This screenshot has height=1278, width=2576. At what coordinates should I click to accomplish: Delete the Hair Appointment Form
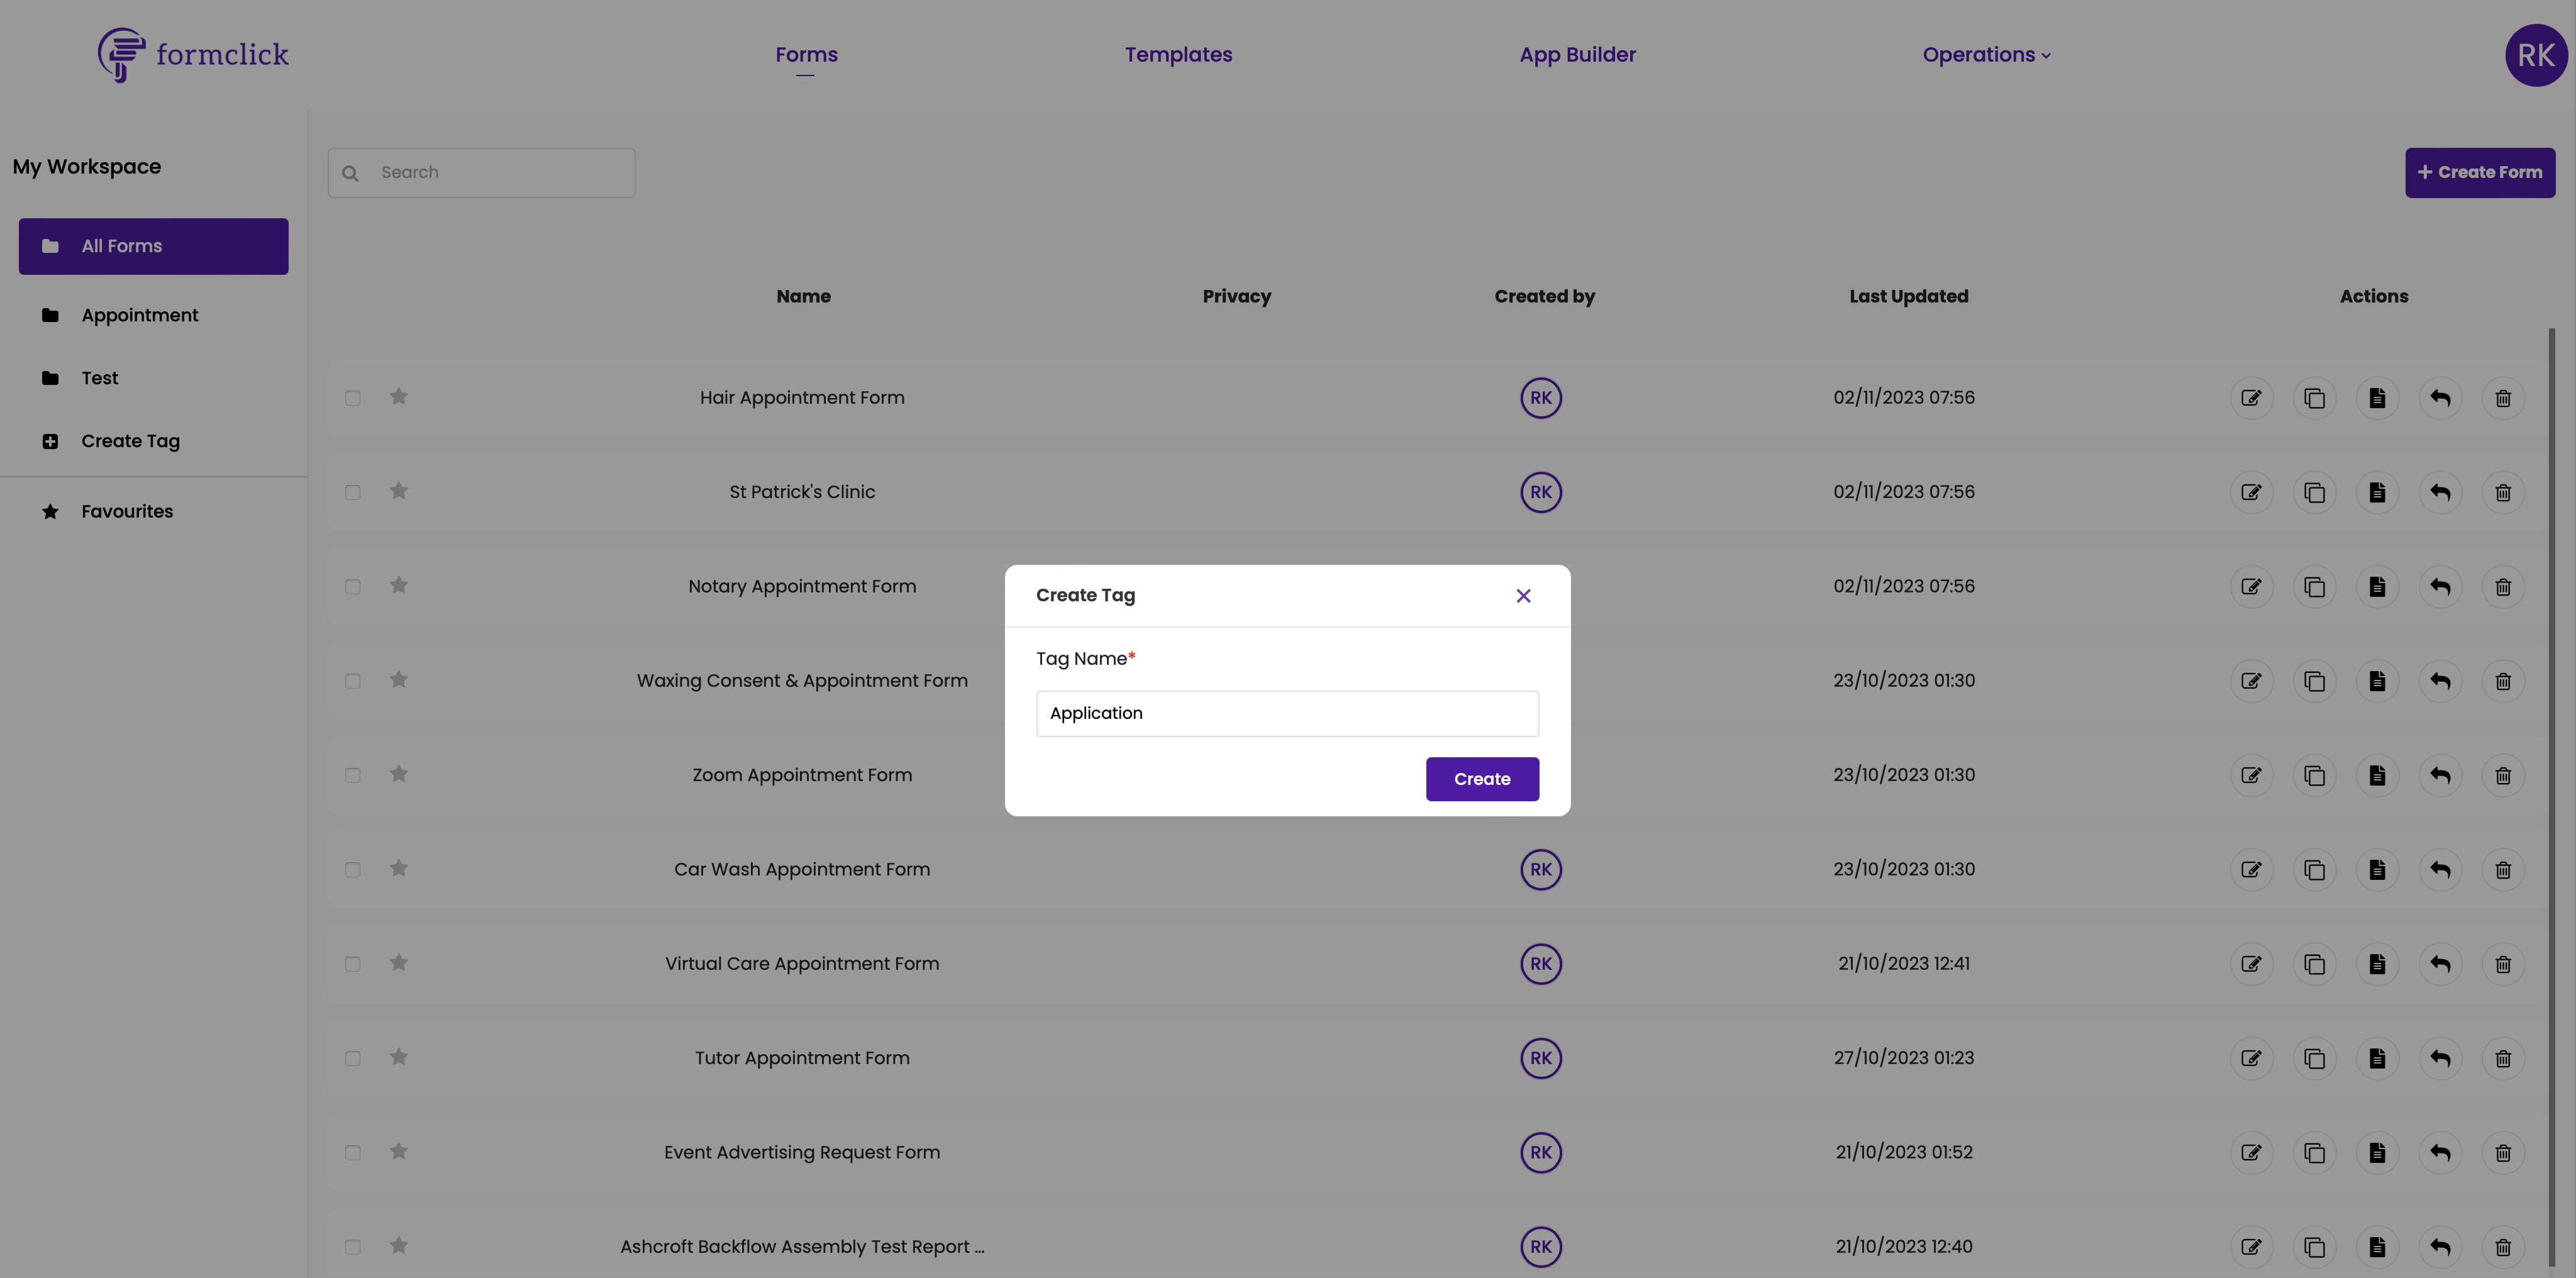[x=2503, y=398]
